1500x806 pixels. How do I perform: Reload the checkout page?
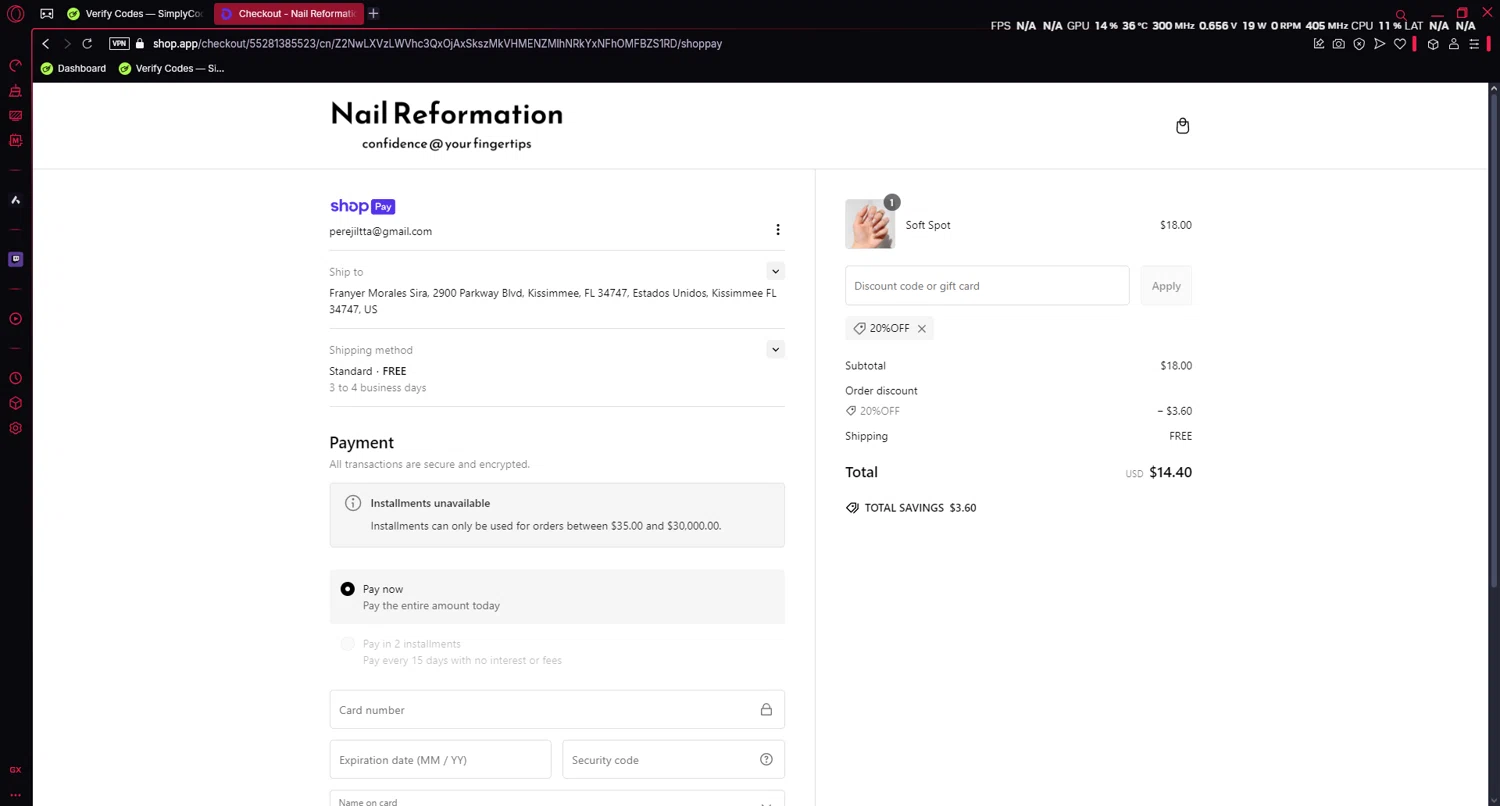(x=87, y=44)
